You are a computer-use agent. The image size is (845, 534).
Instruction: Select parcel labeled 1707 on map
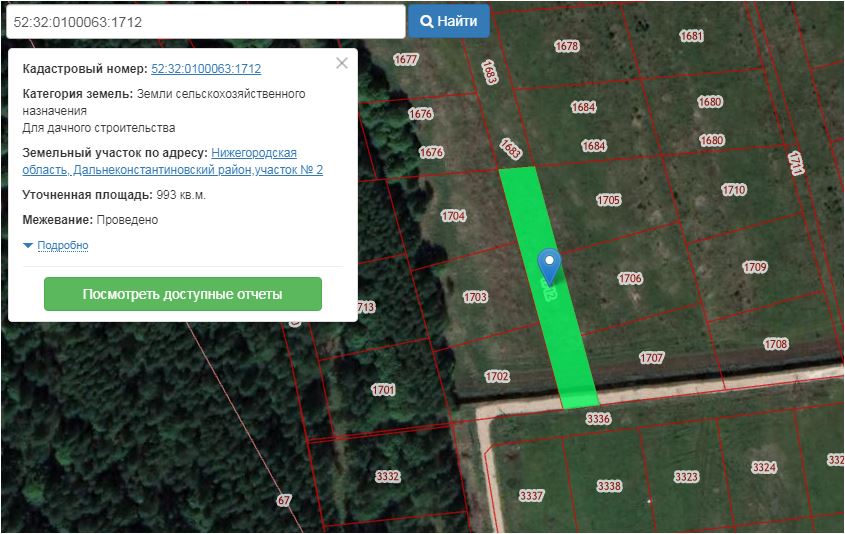(652, 357)
